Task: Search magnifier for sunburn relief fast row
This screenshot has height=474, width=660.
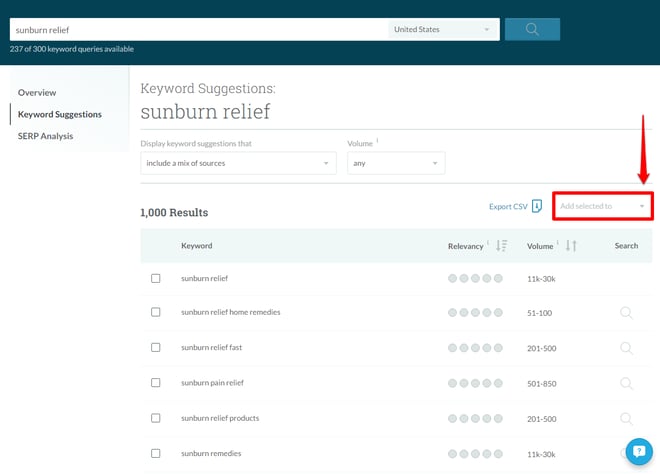Action: [626, 348]
